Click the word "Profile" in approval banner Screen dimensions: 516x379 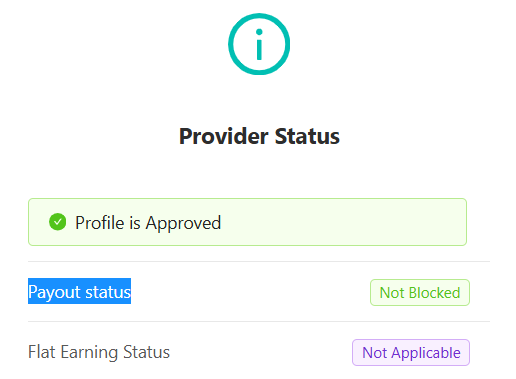[x=100, y=223]
